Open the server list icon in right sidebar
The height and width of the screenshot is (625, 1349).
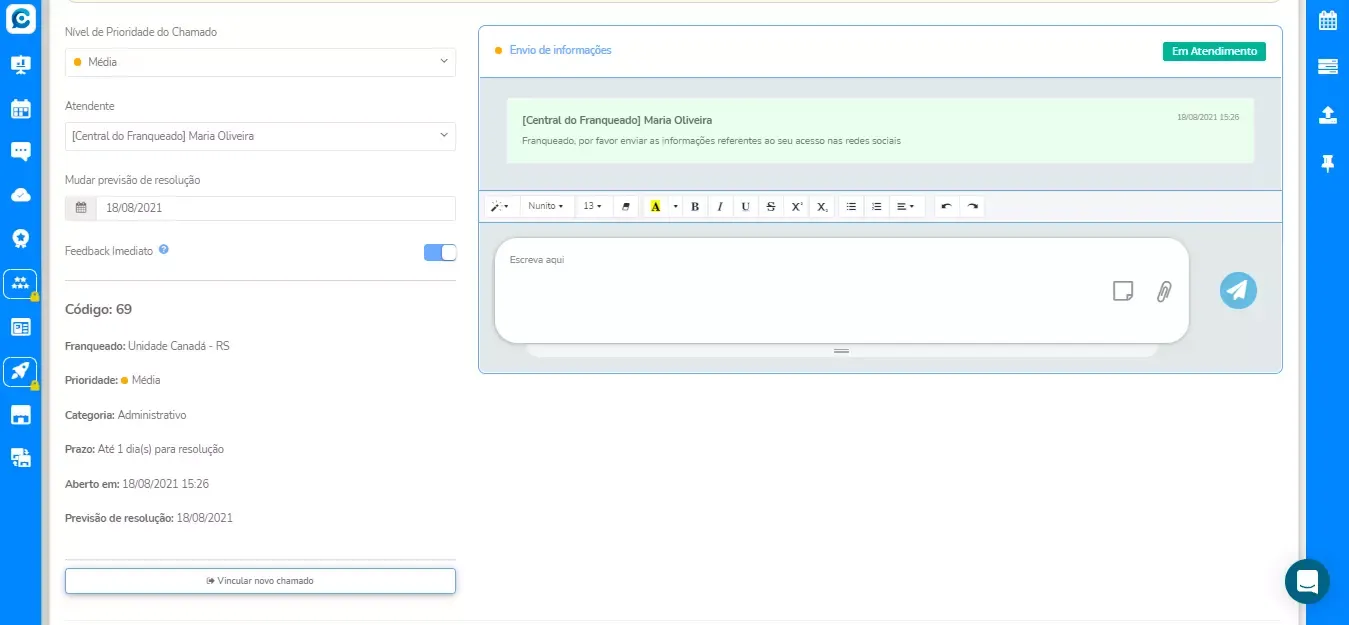tap(1328, 66)
